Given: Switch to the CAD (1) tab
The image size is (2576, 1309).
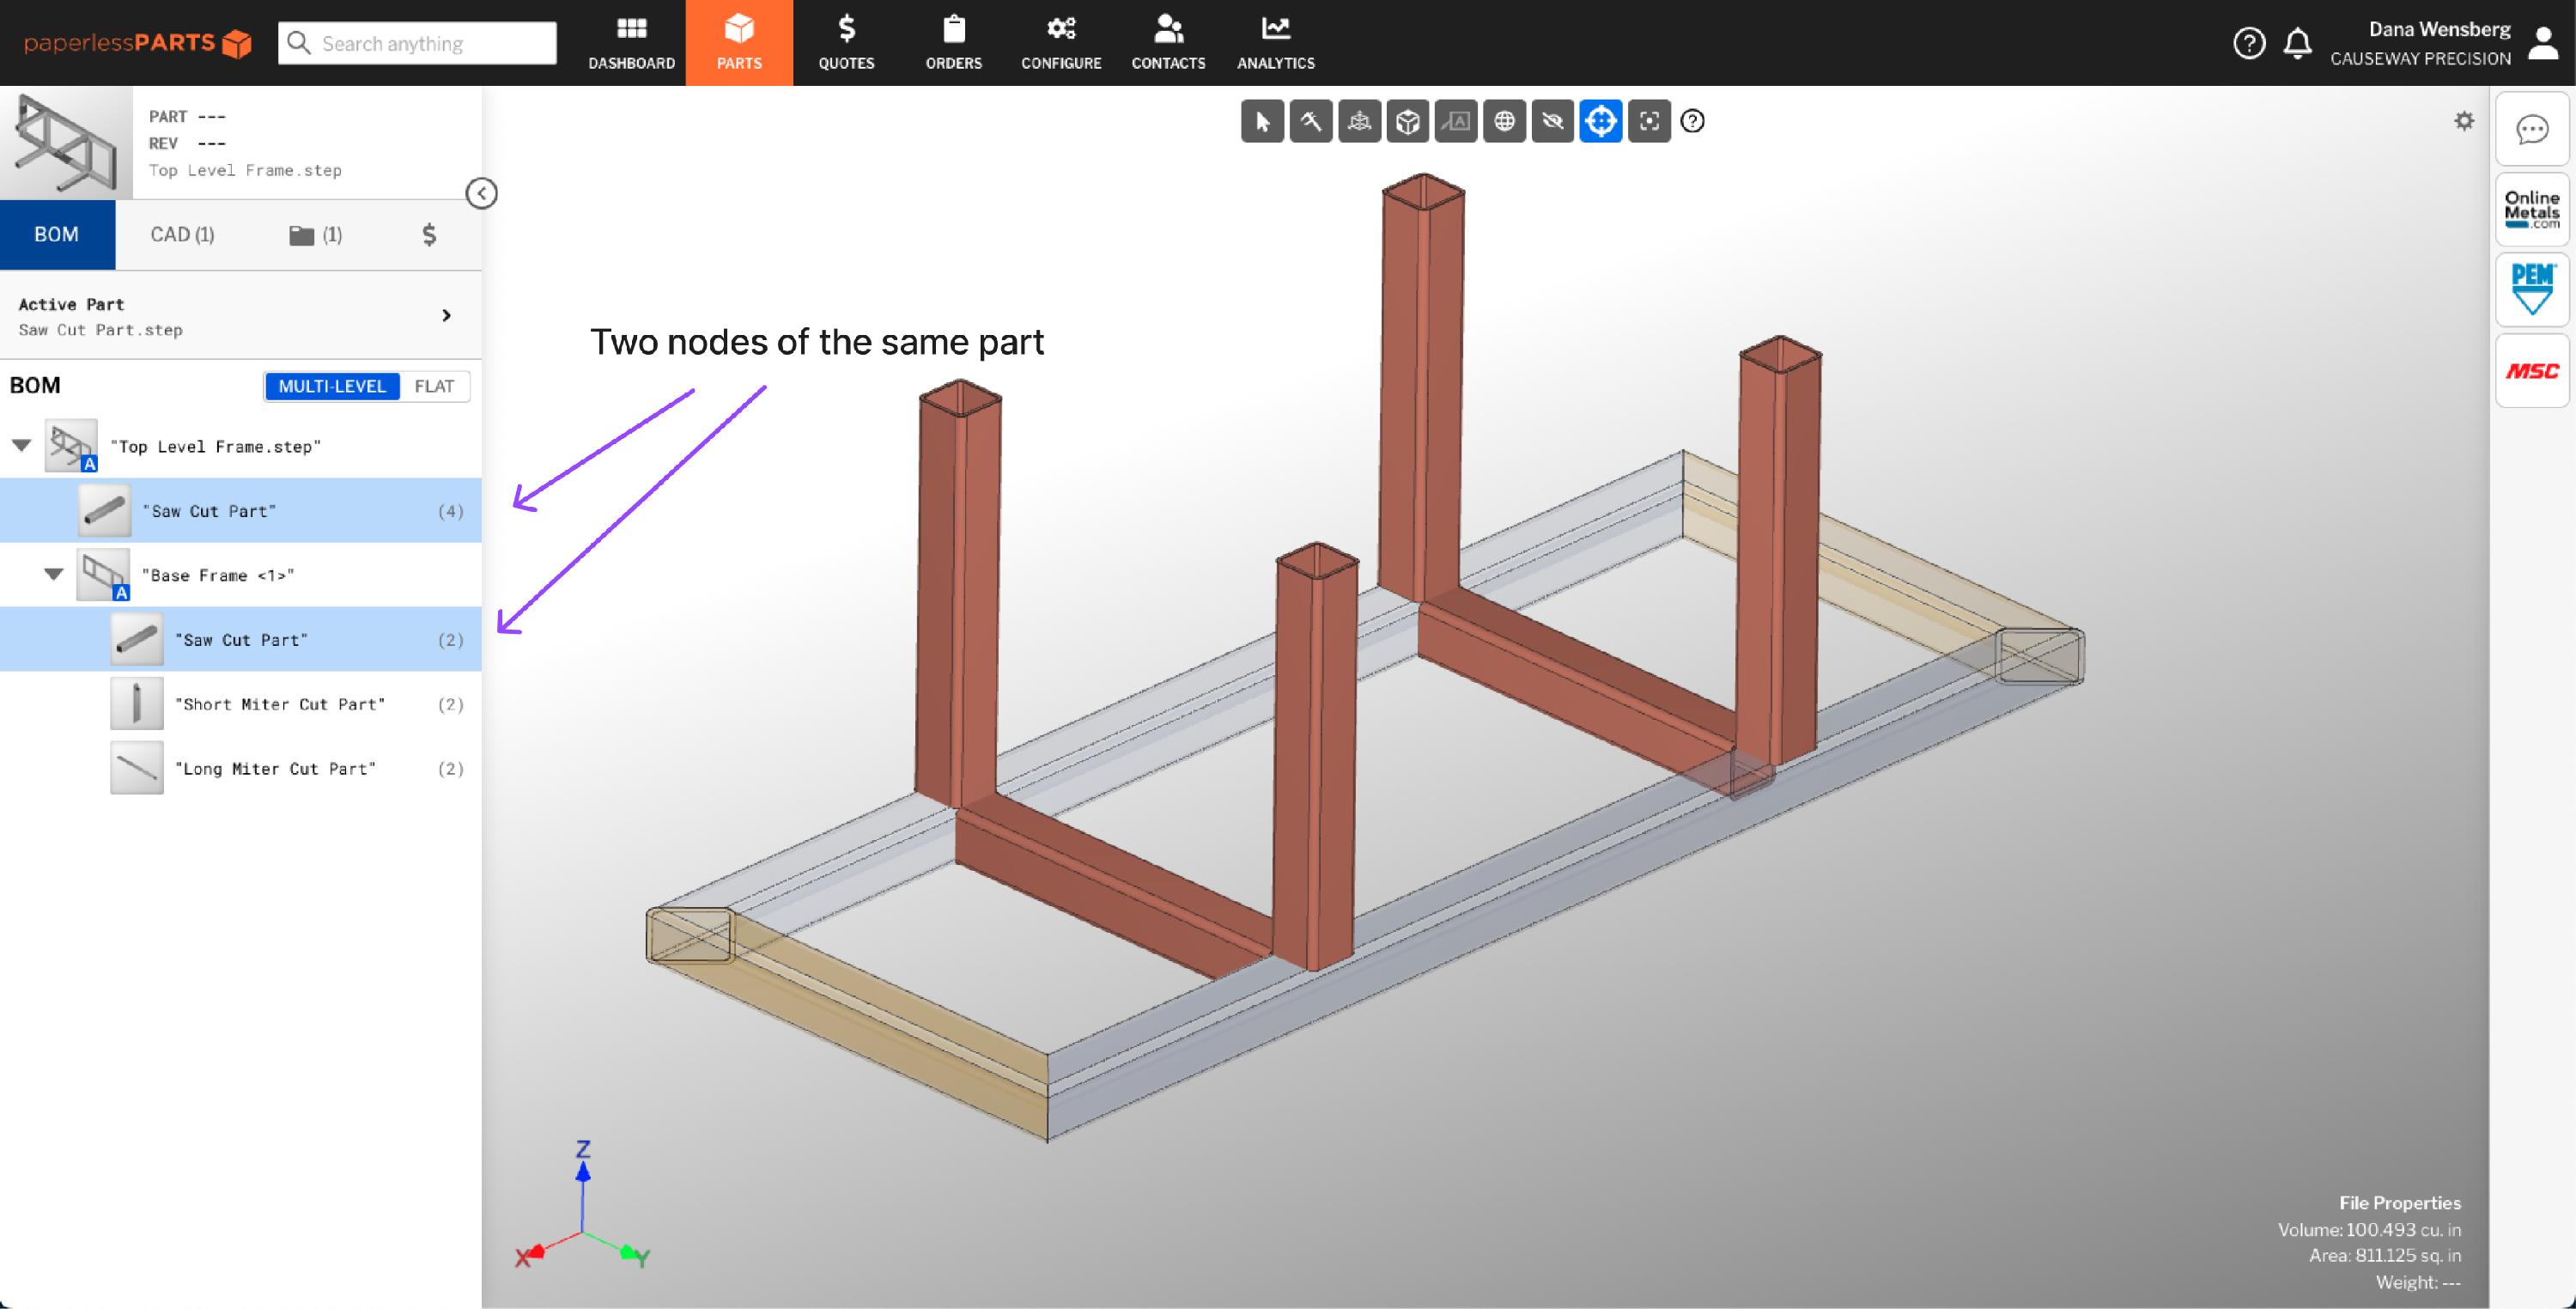Looking at the screenshot, I should [182, 234].
